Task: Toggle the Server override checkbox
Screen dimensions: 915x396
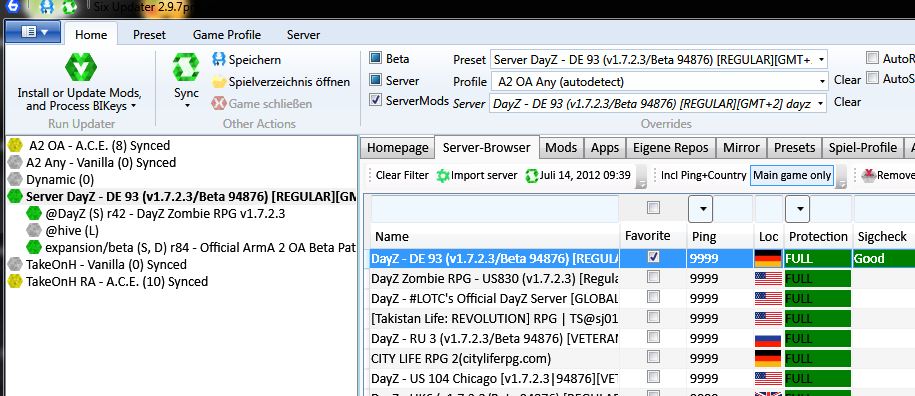Action: [375, 80]
